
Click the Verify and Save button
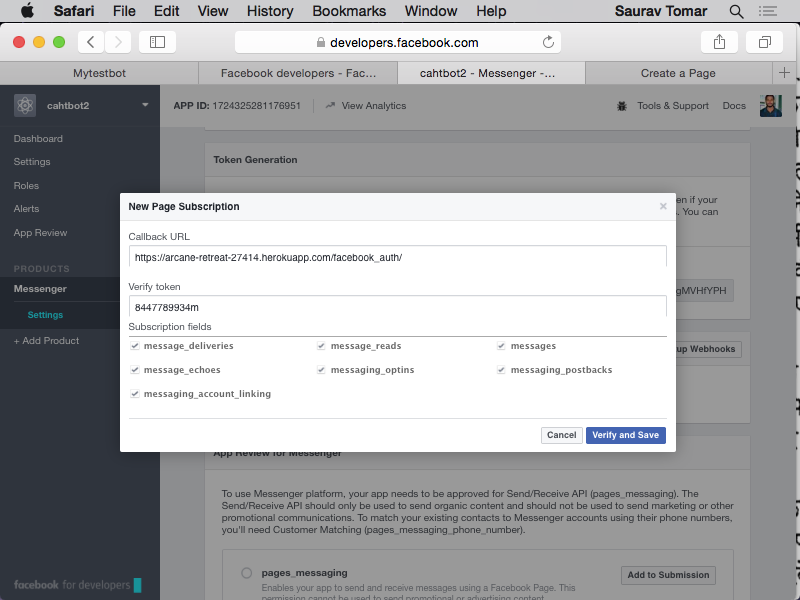626,435
